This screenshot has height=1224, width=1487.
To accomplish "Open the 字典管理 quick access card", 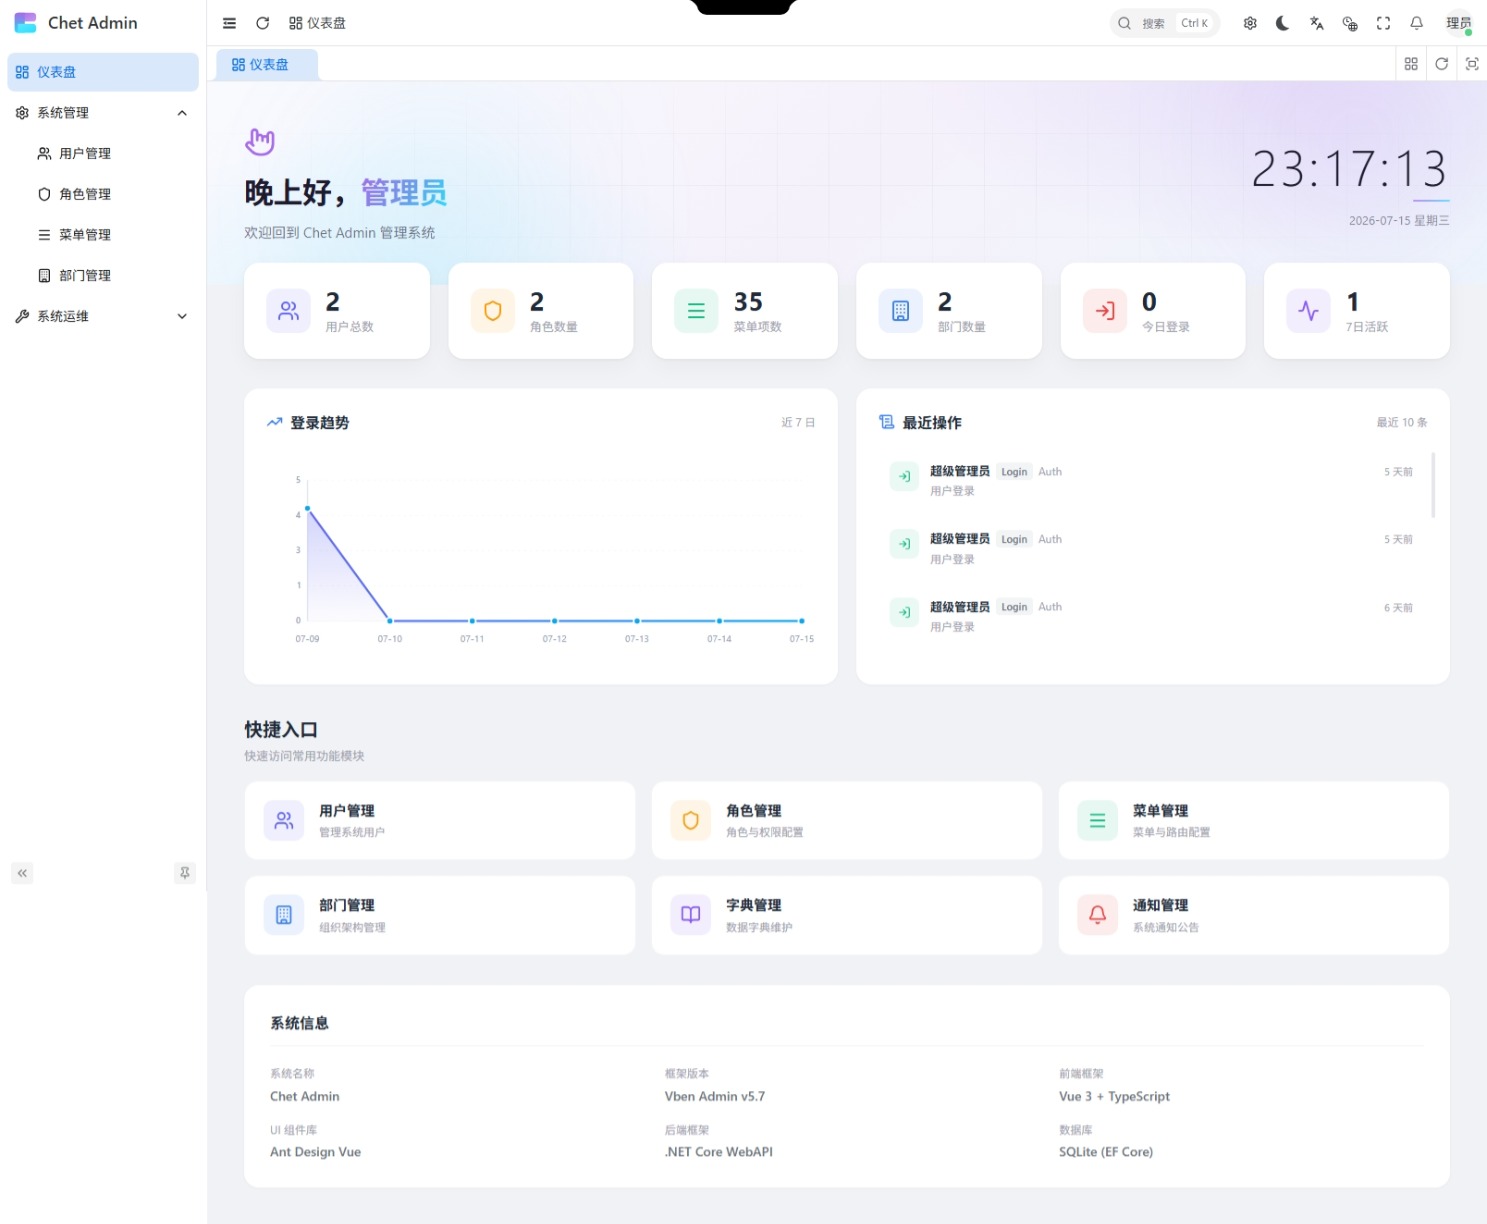I will 847,915.
